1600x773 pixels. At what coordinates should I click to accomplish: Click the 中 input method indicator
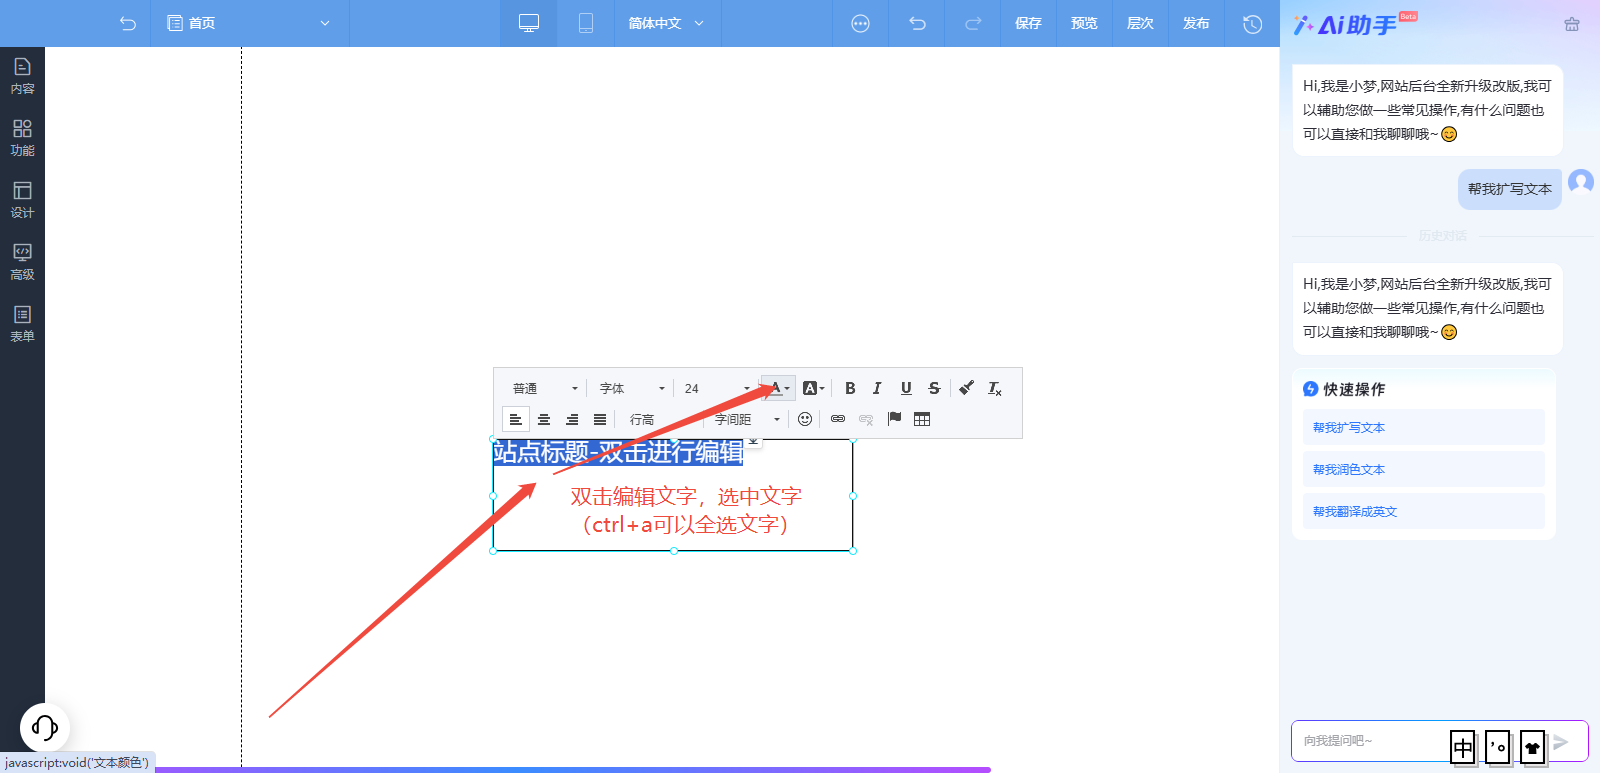pos(1463,746)
